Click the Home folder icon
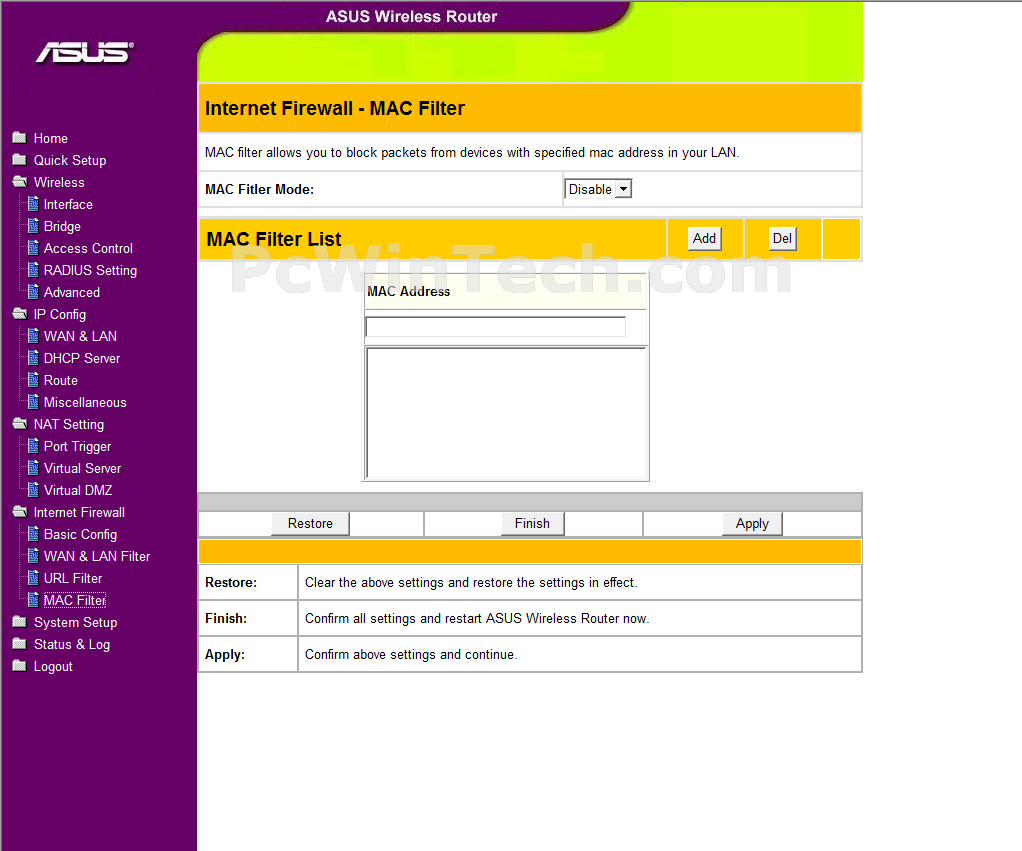 (x=20, y=137)
